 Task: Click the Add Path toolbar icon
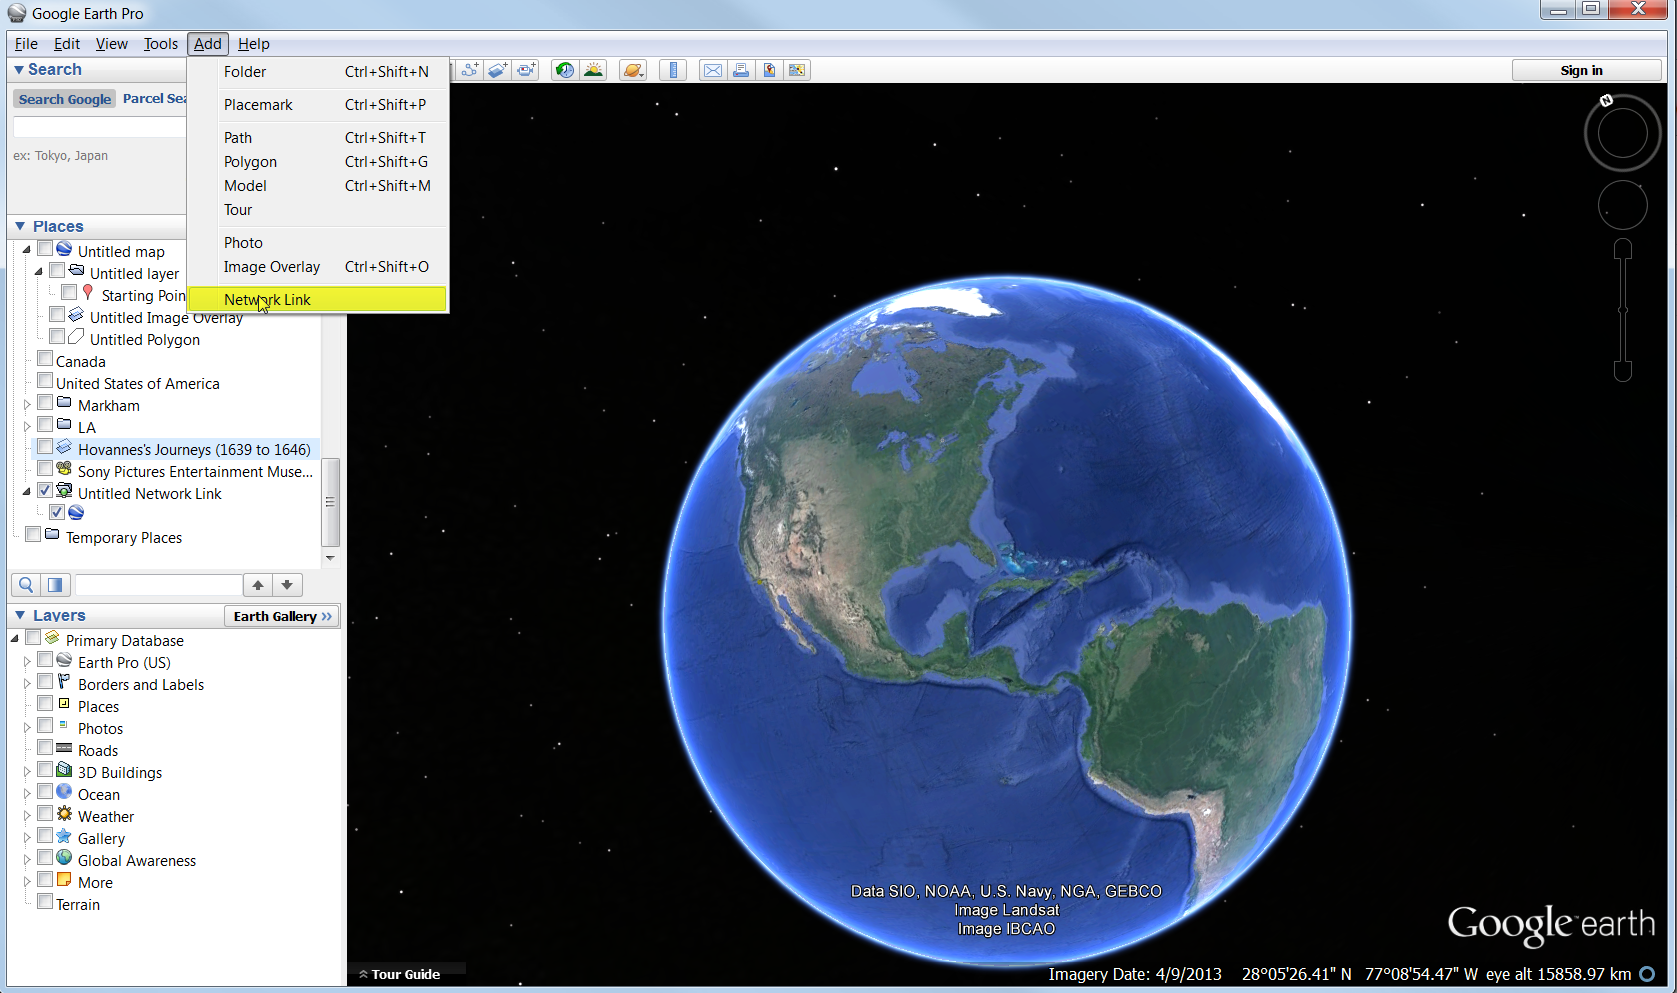coord(470,70)
